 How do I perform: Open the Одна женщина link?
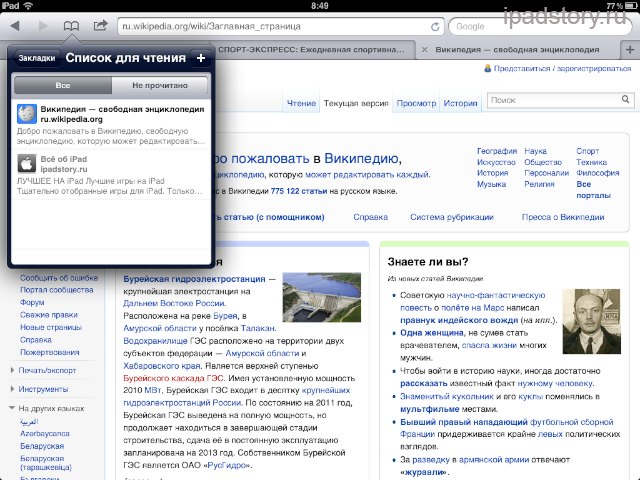(431, 333)
